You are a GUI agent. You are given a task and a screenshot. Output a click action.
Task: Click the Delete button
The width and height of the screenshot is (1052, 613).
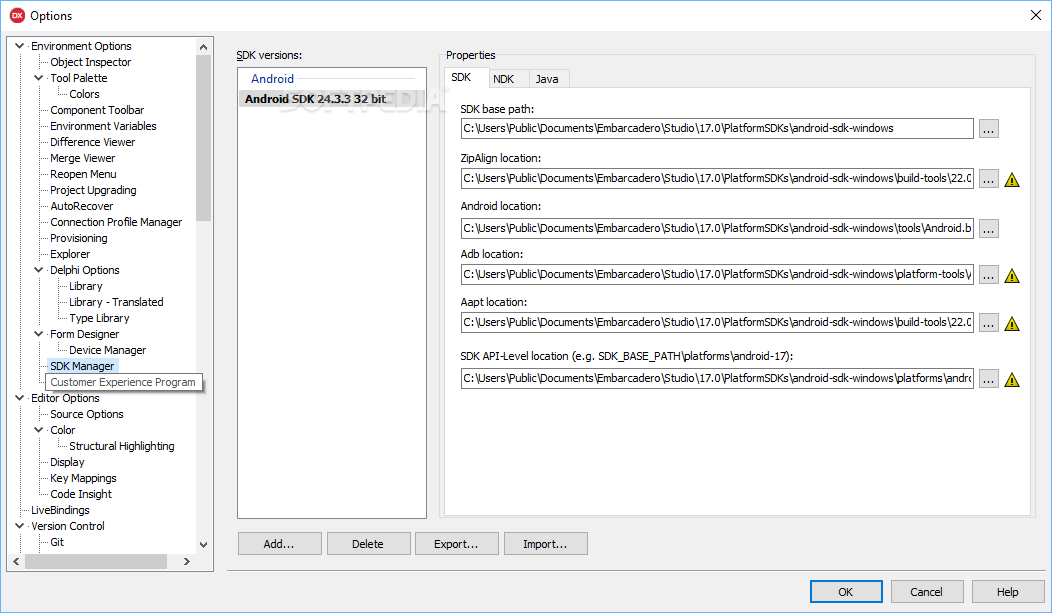pos(368,544)
